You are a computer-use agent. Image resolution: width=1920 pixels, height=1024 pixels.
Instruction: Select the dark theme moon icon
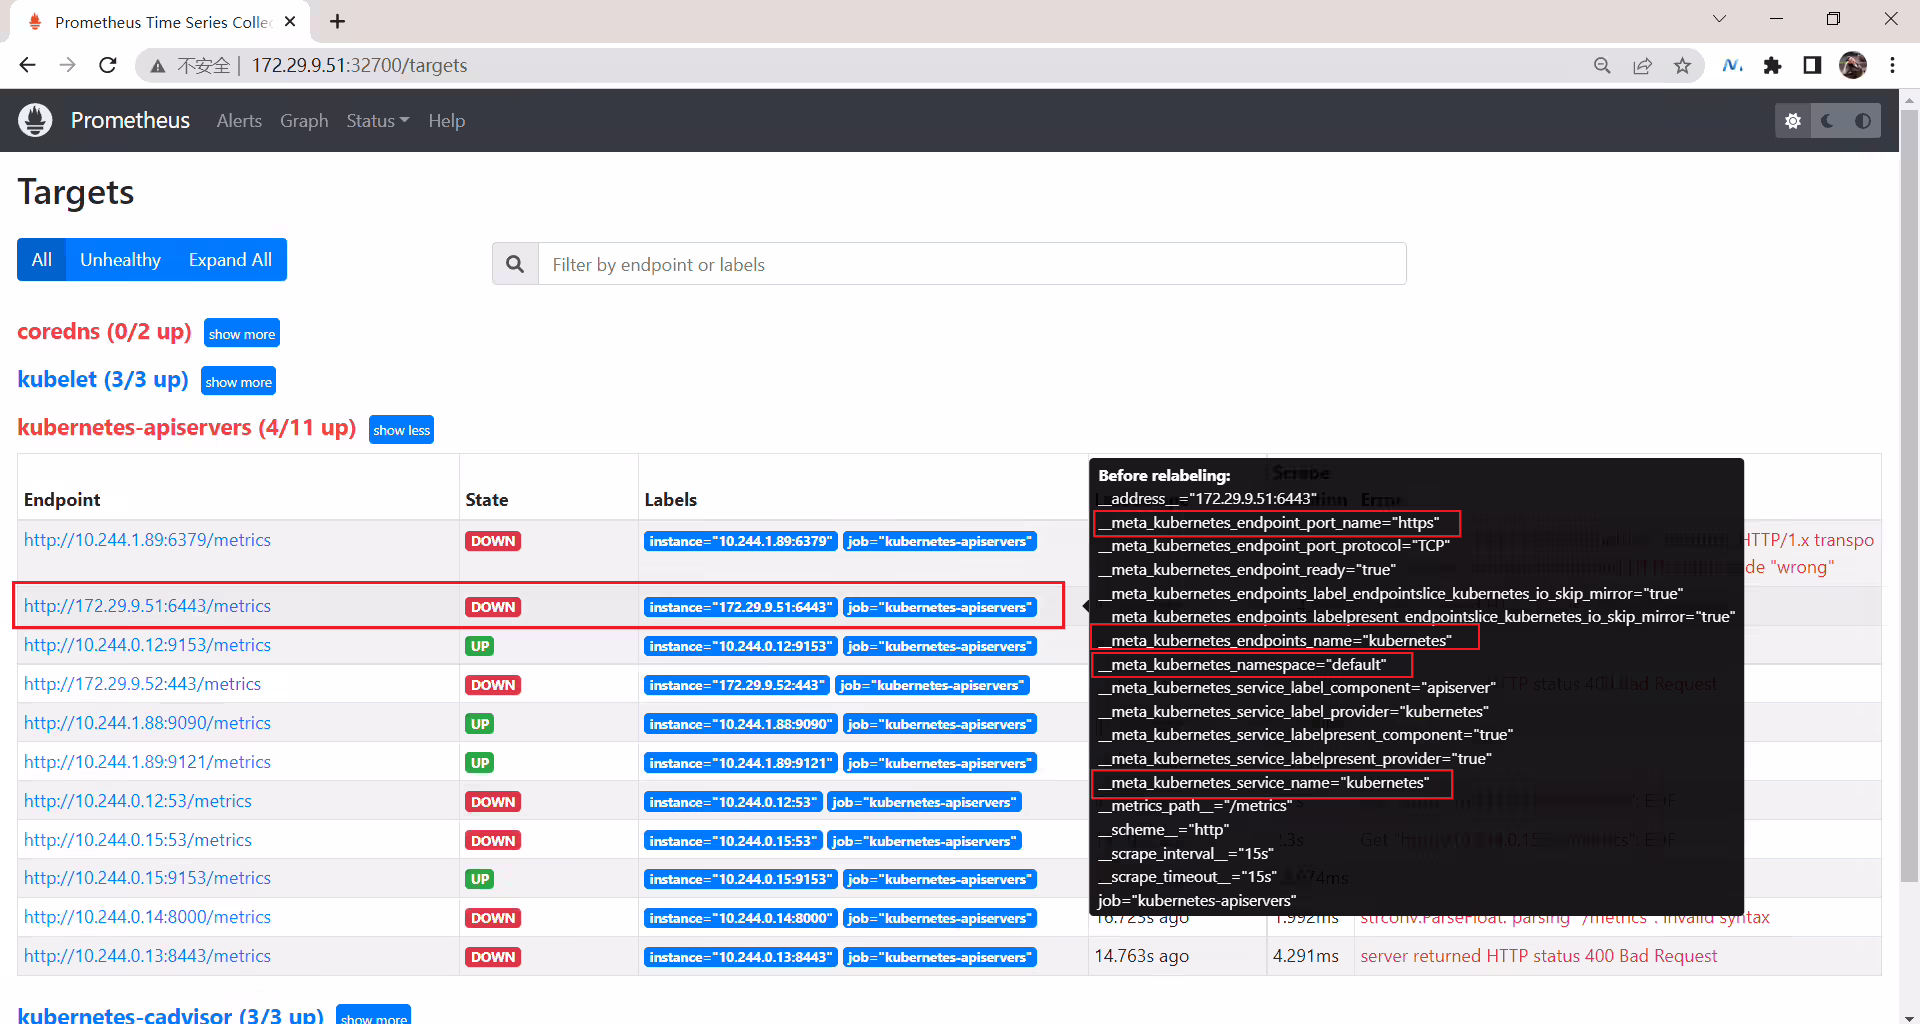pyautogui.click(x=1828, y=121)
